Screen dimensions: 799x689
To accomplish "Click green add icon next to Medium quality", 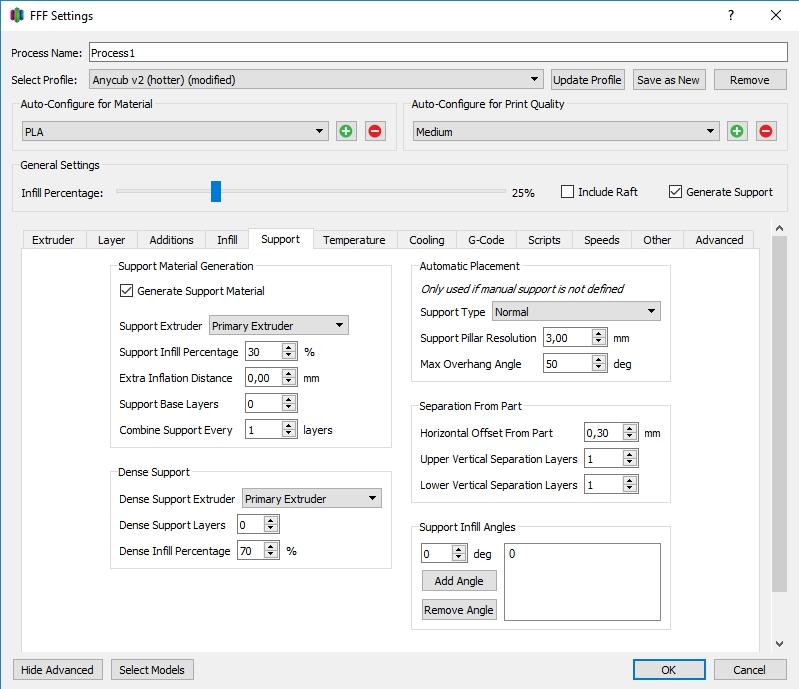I will click(x=737, y=131).
